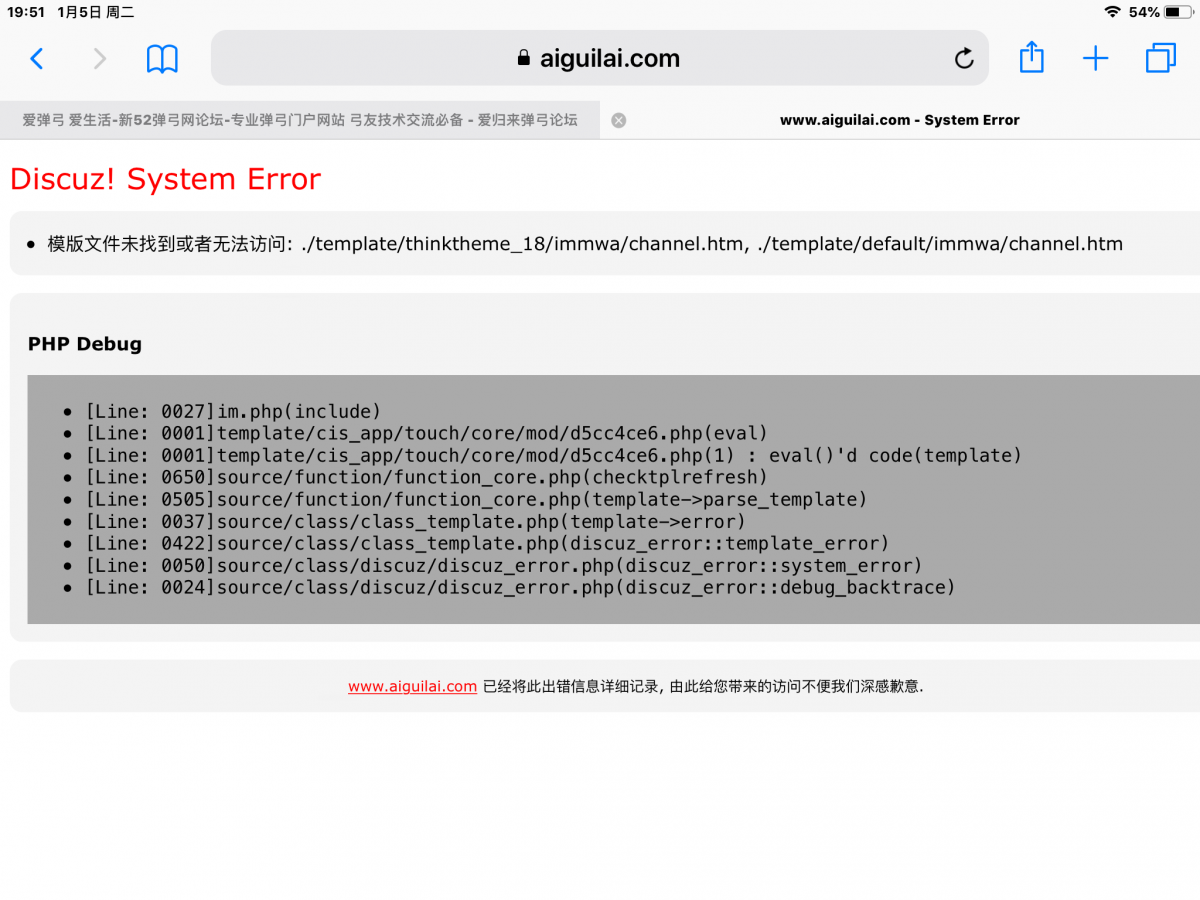Viewport: 1200px width, 900px height.
Task: Click the template->error debug line
Action: 416,521
